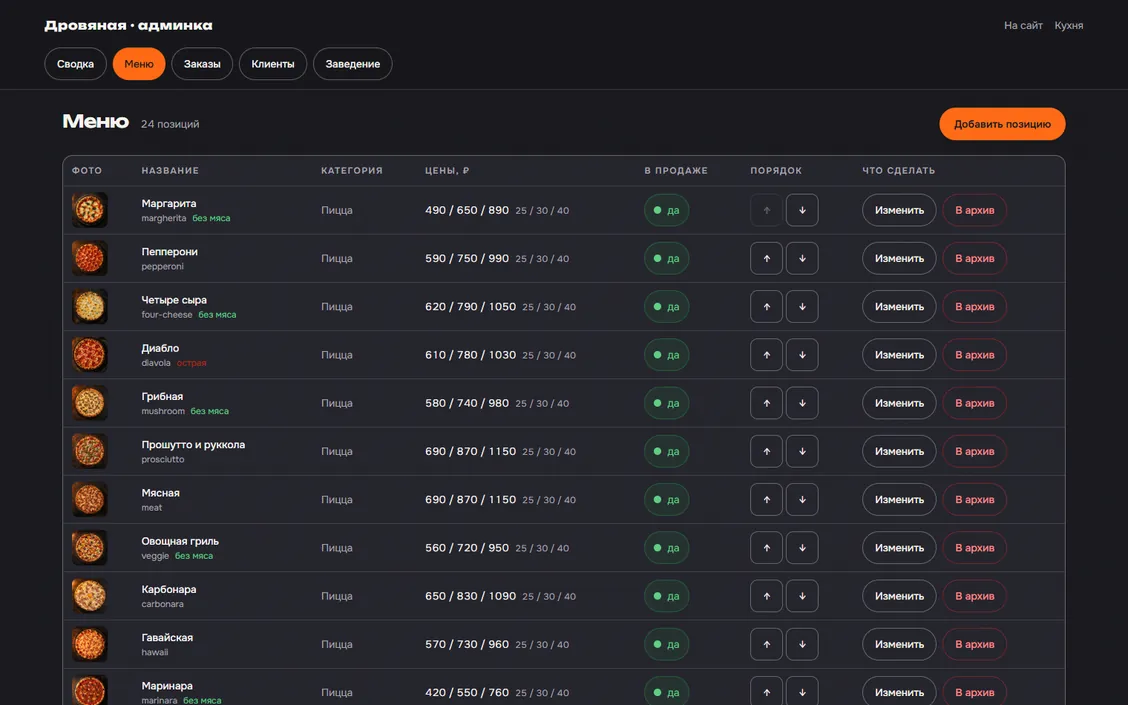Open the Заказы tab
Viewport: 1128px width, 705px height.
[202, 64]
